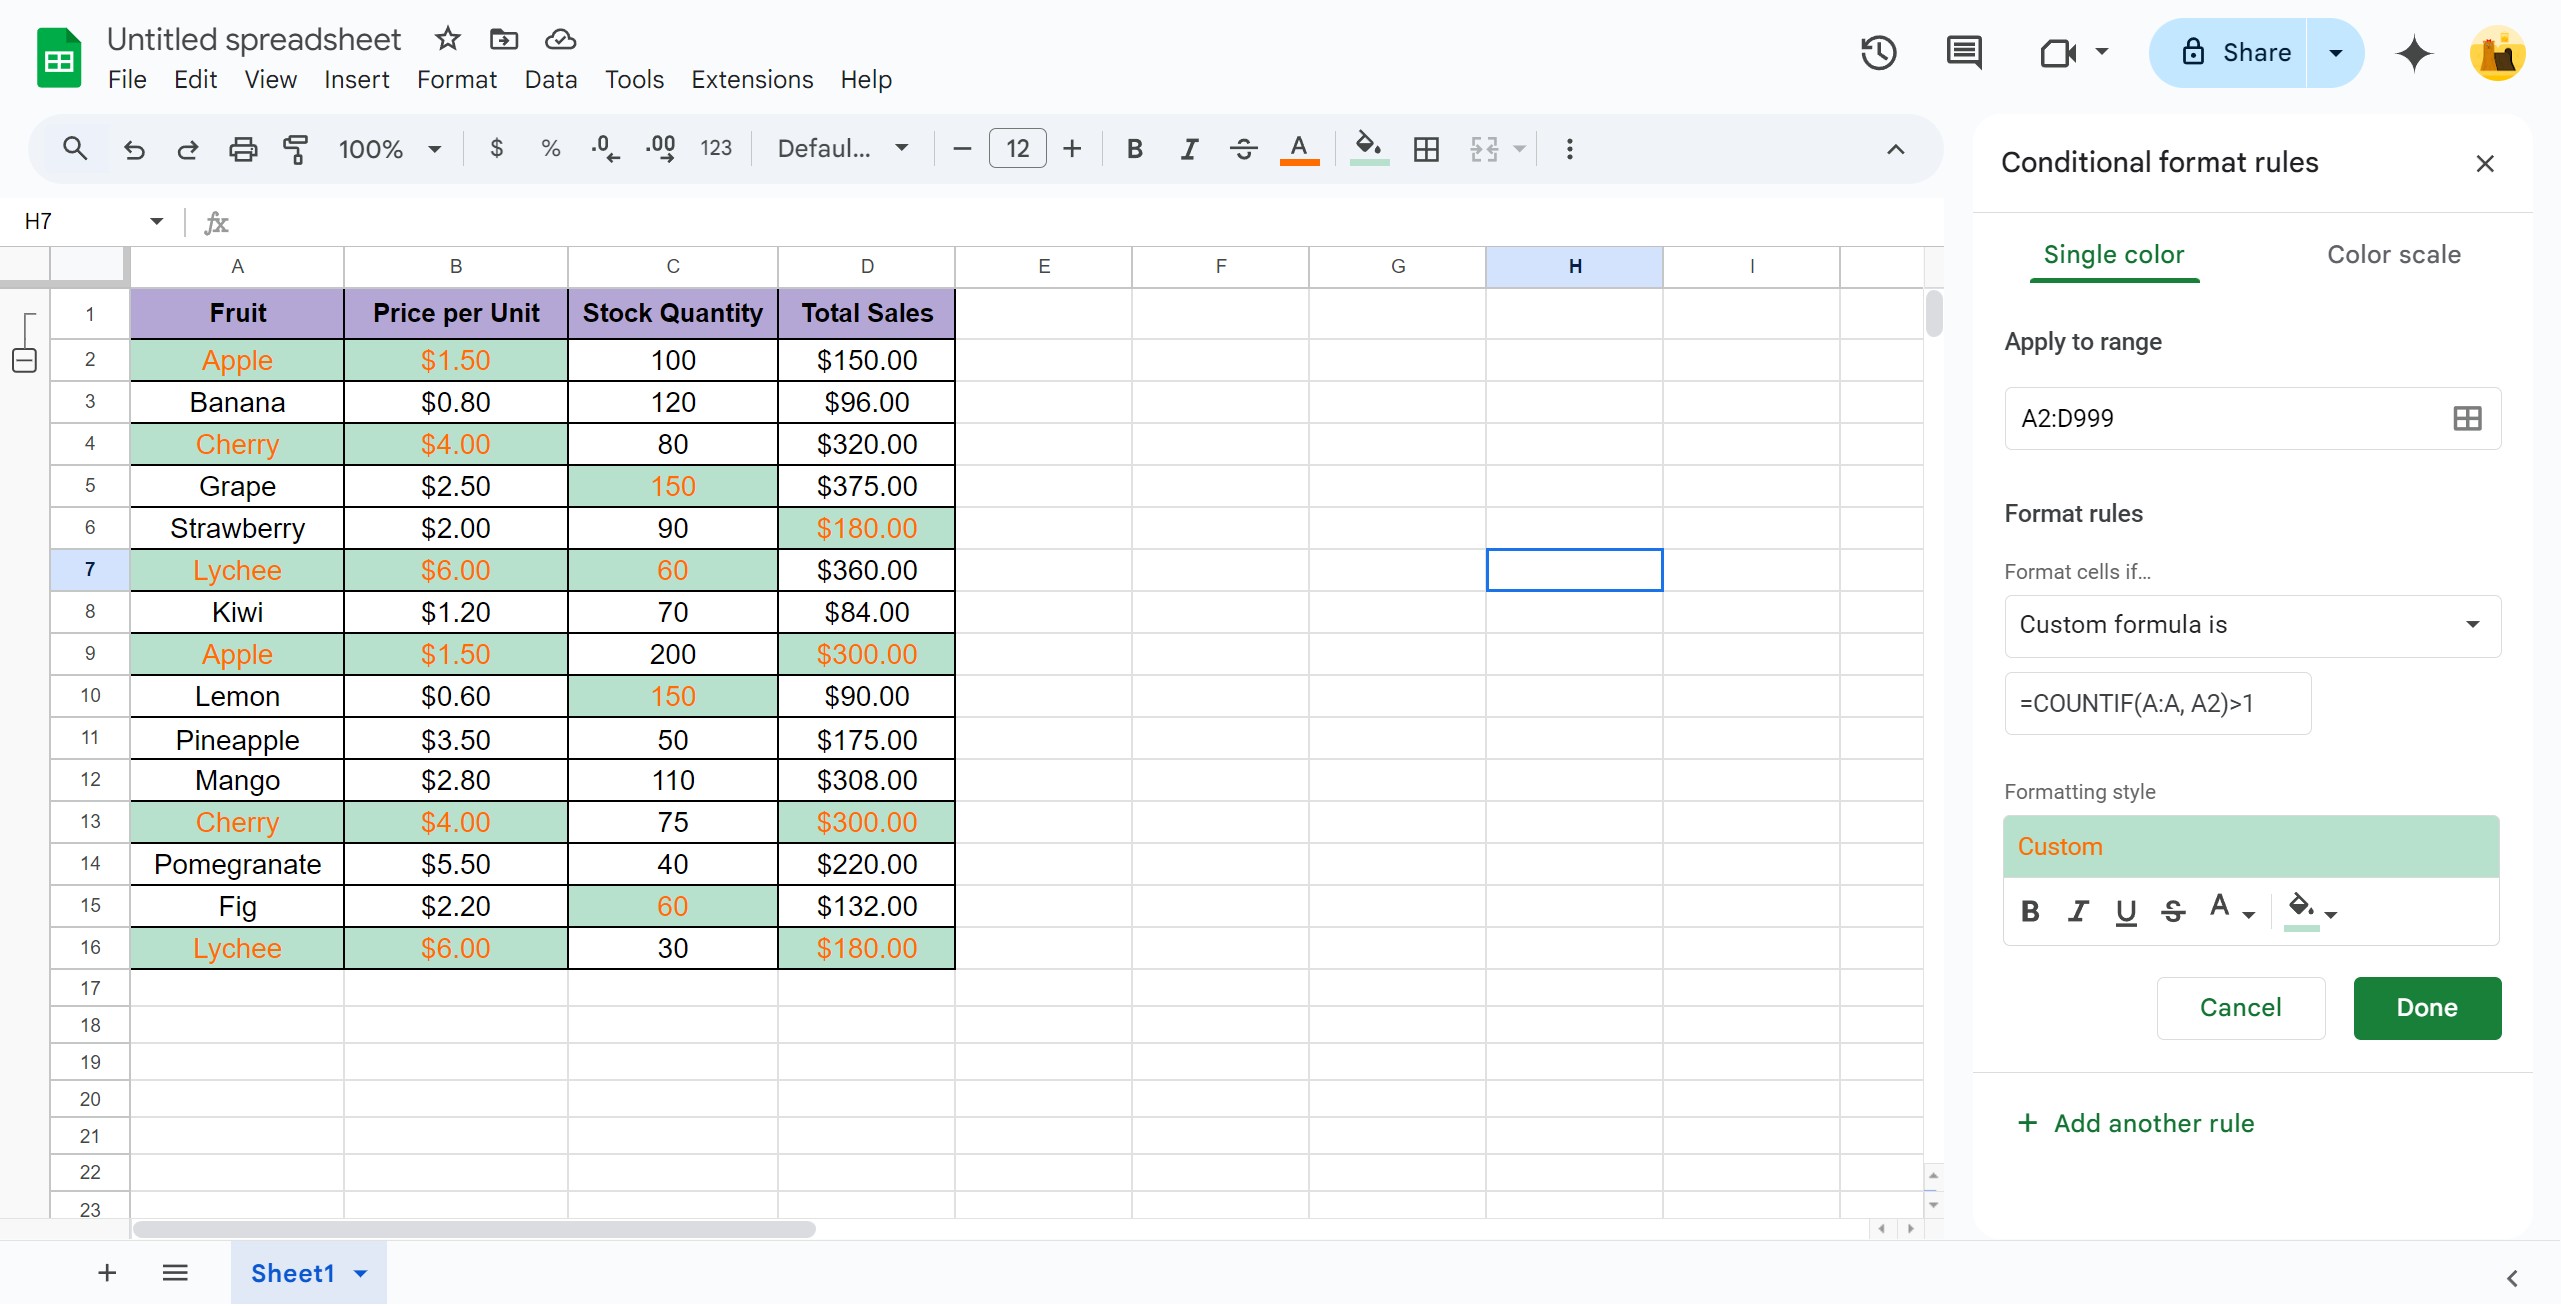Click the Gemini sparkle icon
The height and width of the screenshot is (1306, 2561).
pyautogui.click(x=2413, y=53)
